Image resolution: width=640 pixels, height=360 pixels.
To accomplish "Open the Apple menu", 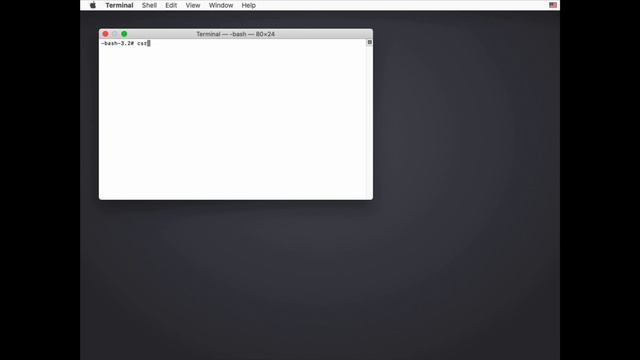I will pyautogui.click(x=93, y=5).
